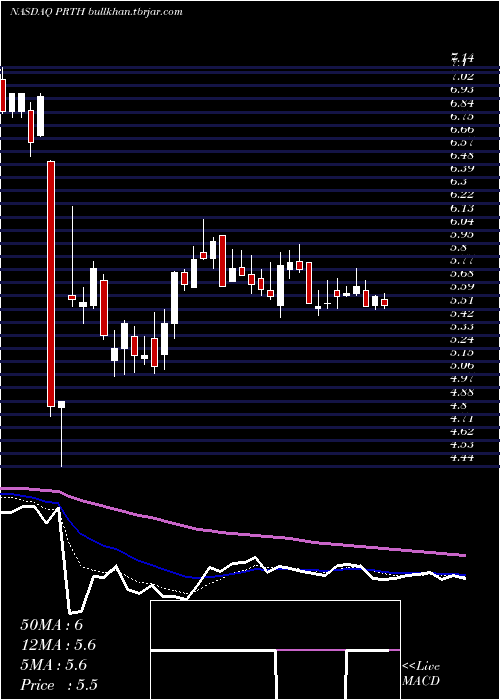
Task: Click the 5.06 price axis label
Action: pos(462,366)
